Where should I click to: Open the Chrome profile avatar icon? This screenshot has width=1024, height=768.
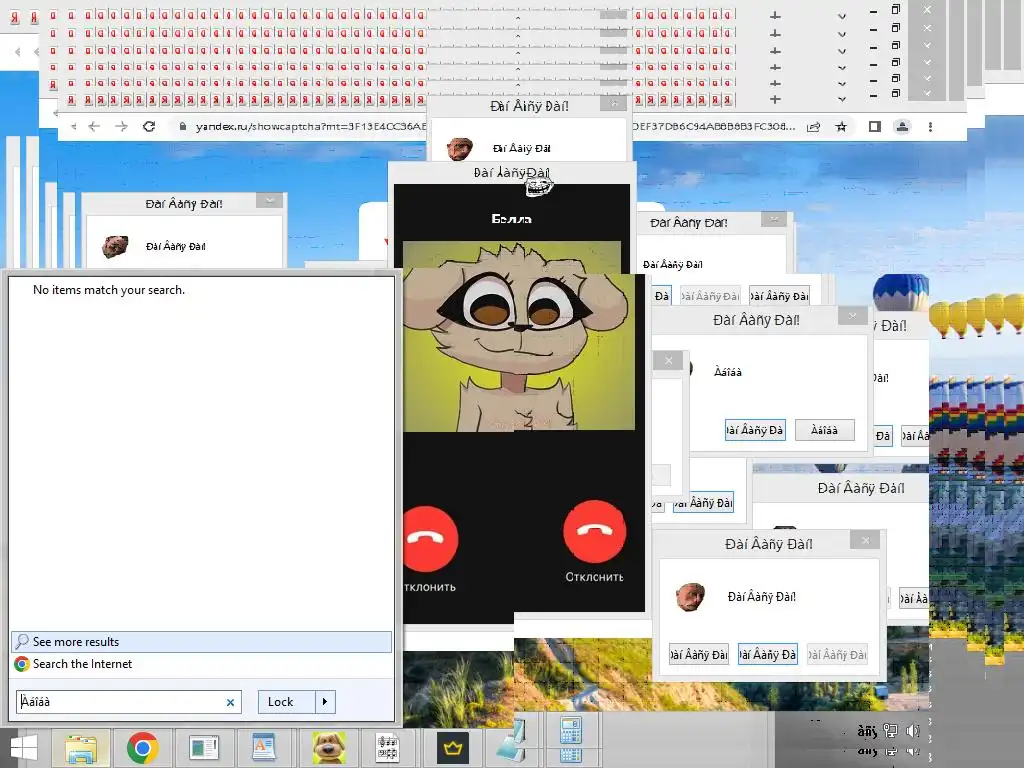[902, 127]
